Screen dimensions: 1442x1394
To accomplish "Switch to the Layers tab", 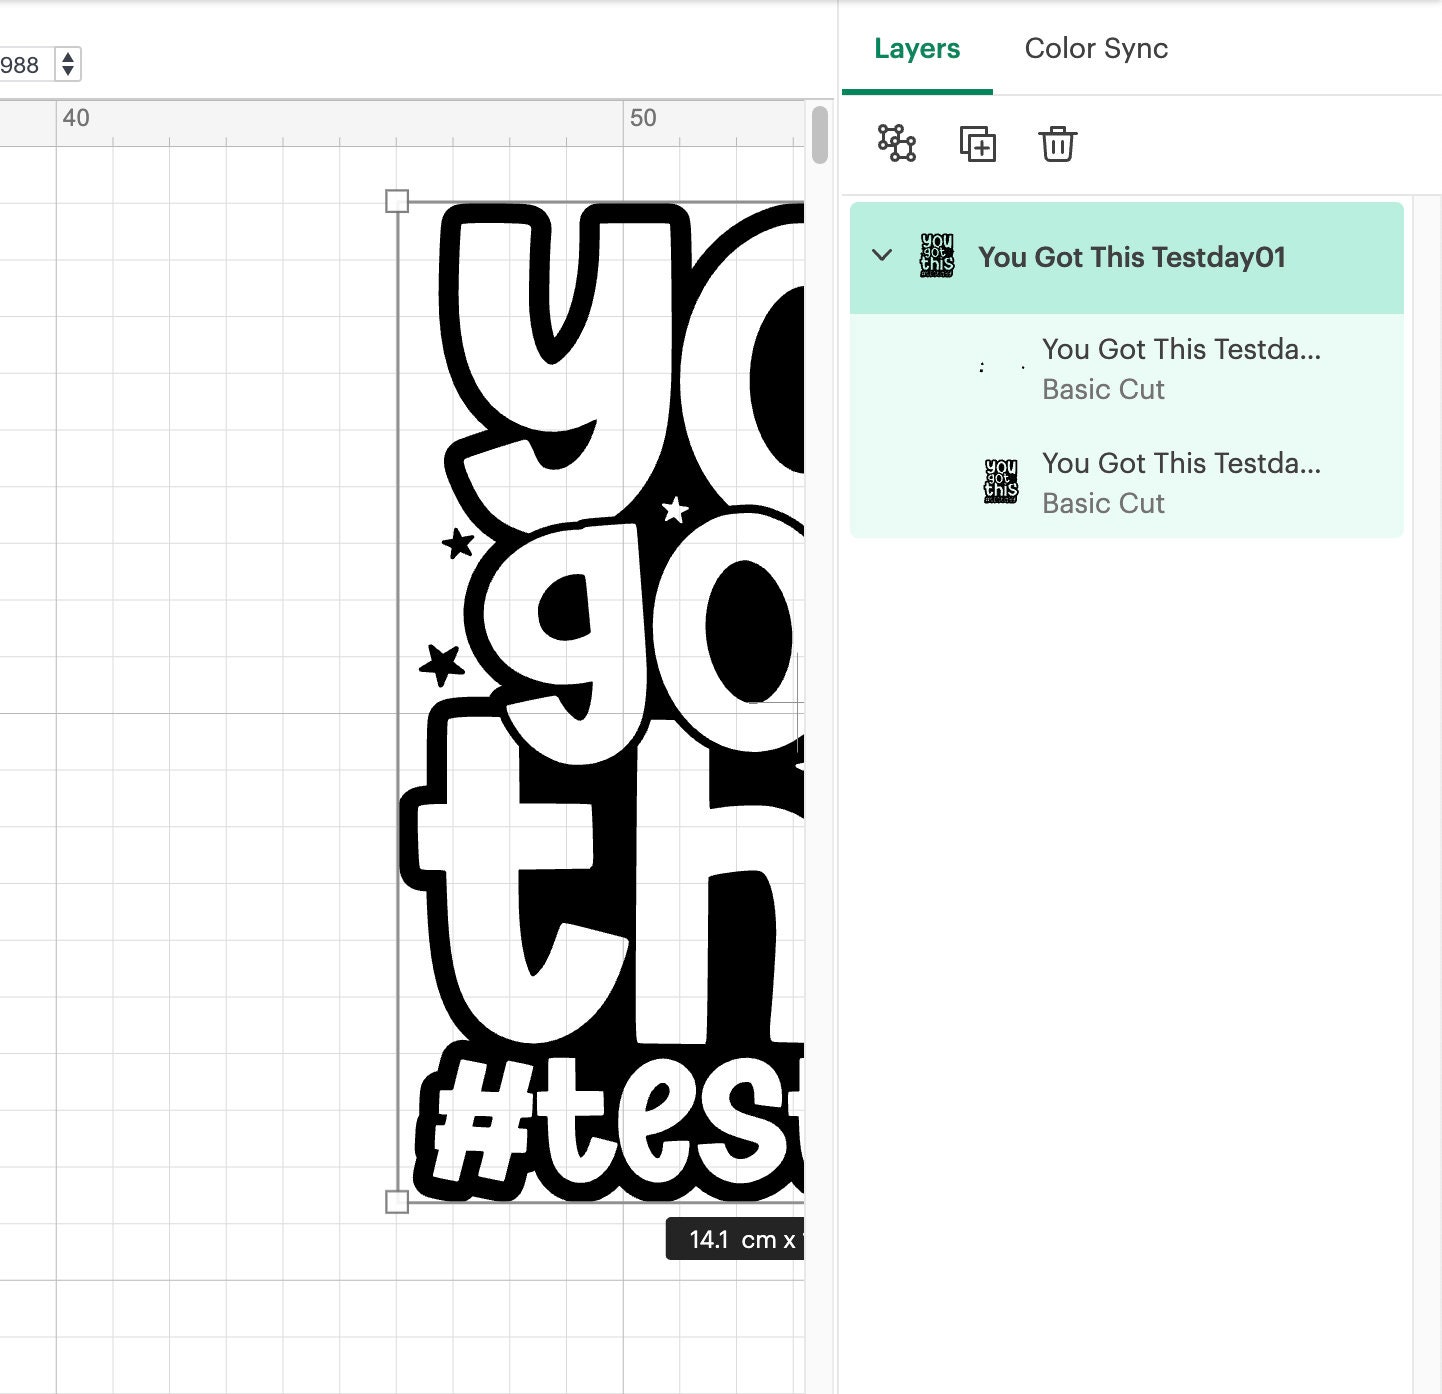I will point(916,48).
